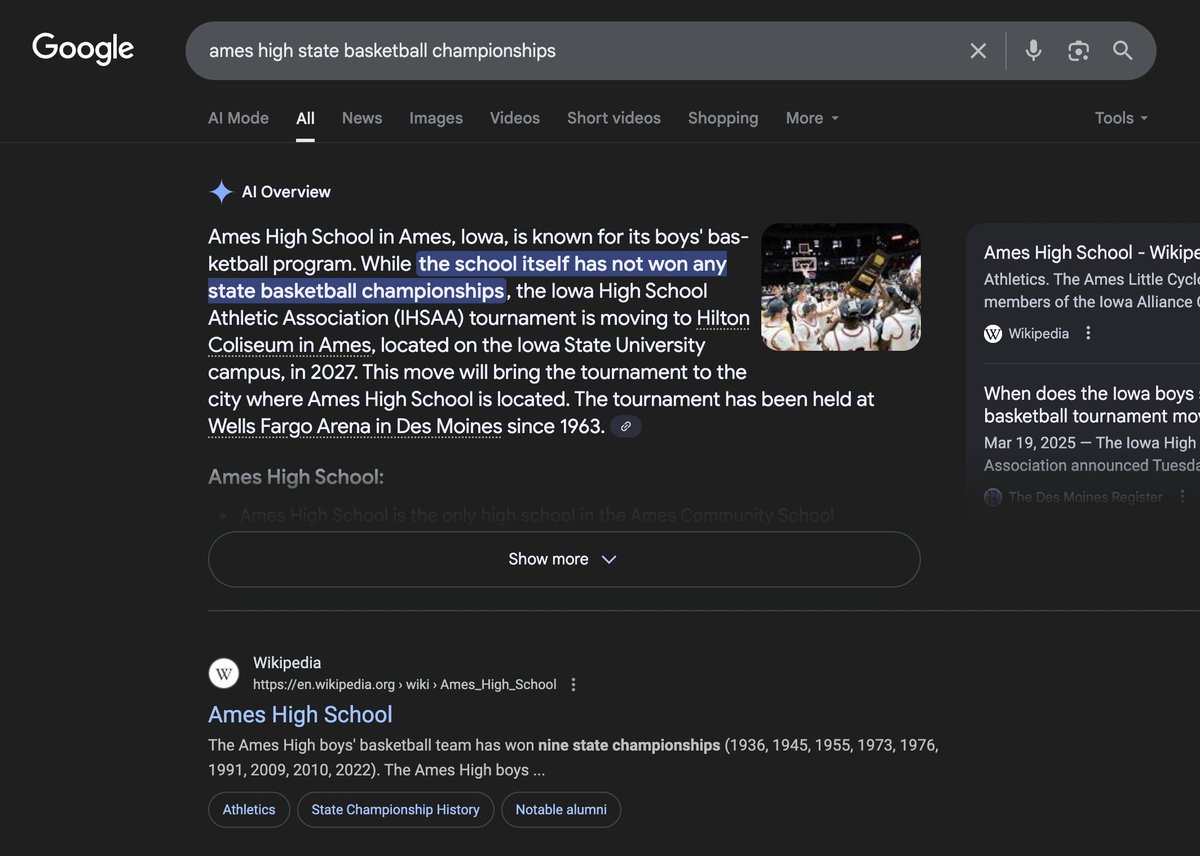Open the Tools dropdown
Viewport: 1200px width, 856px height.
[1121, 118]
